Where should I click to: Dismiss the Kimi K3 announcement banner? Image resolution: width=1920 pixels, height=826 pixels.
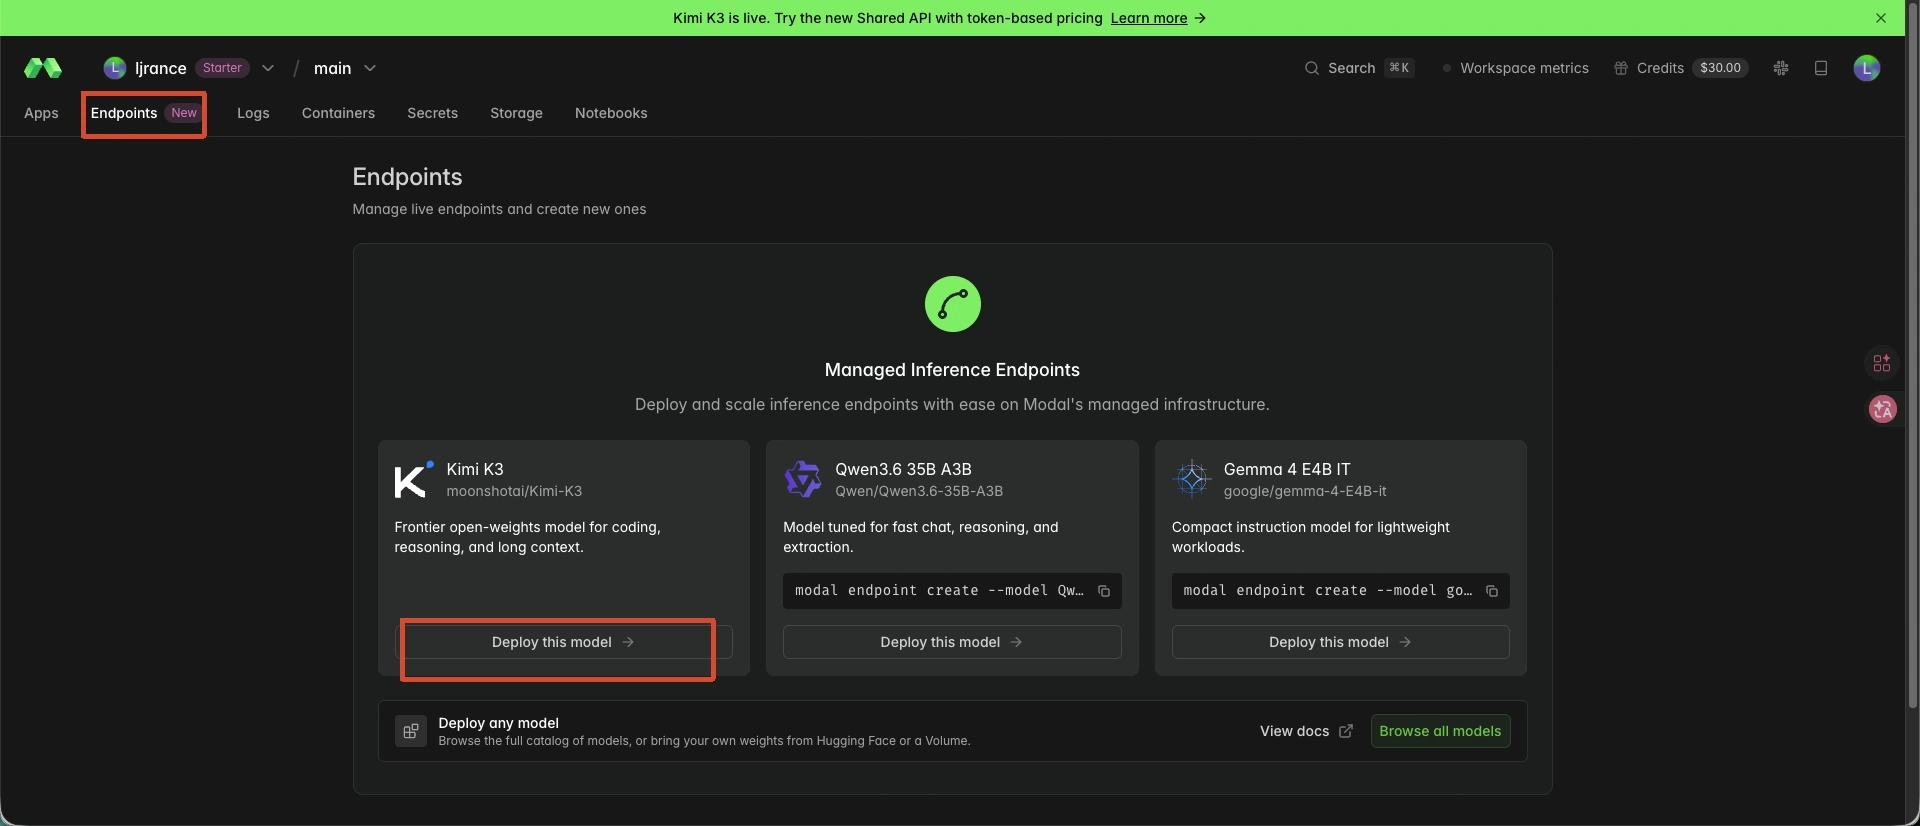pyautogui.click(x=1881, y=18)
